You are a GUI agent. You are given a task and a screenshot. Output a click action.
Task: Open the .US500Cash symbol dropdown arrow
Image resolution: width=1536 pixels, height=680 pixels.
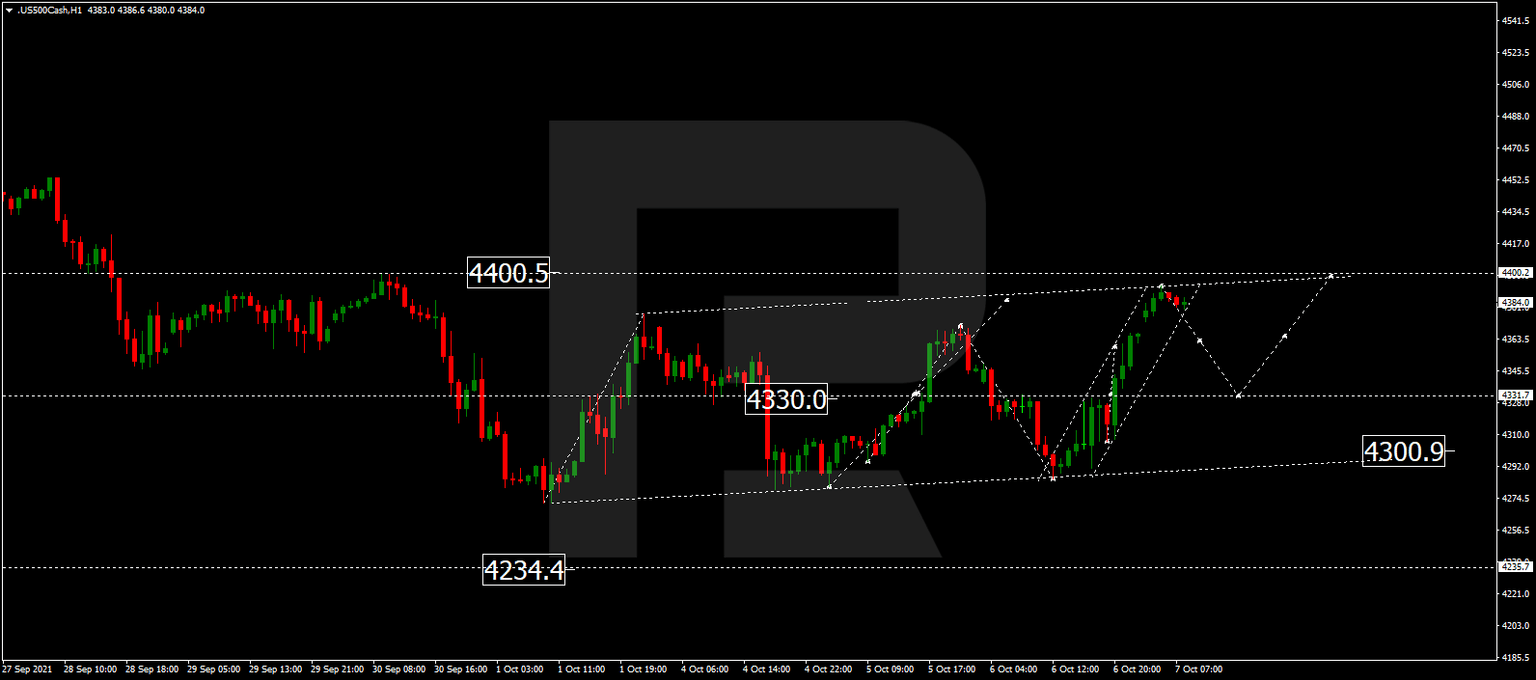10,10
